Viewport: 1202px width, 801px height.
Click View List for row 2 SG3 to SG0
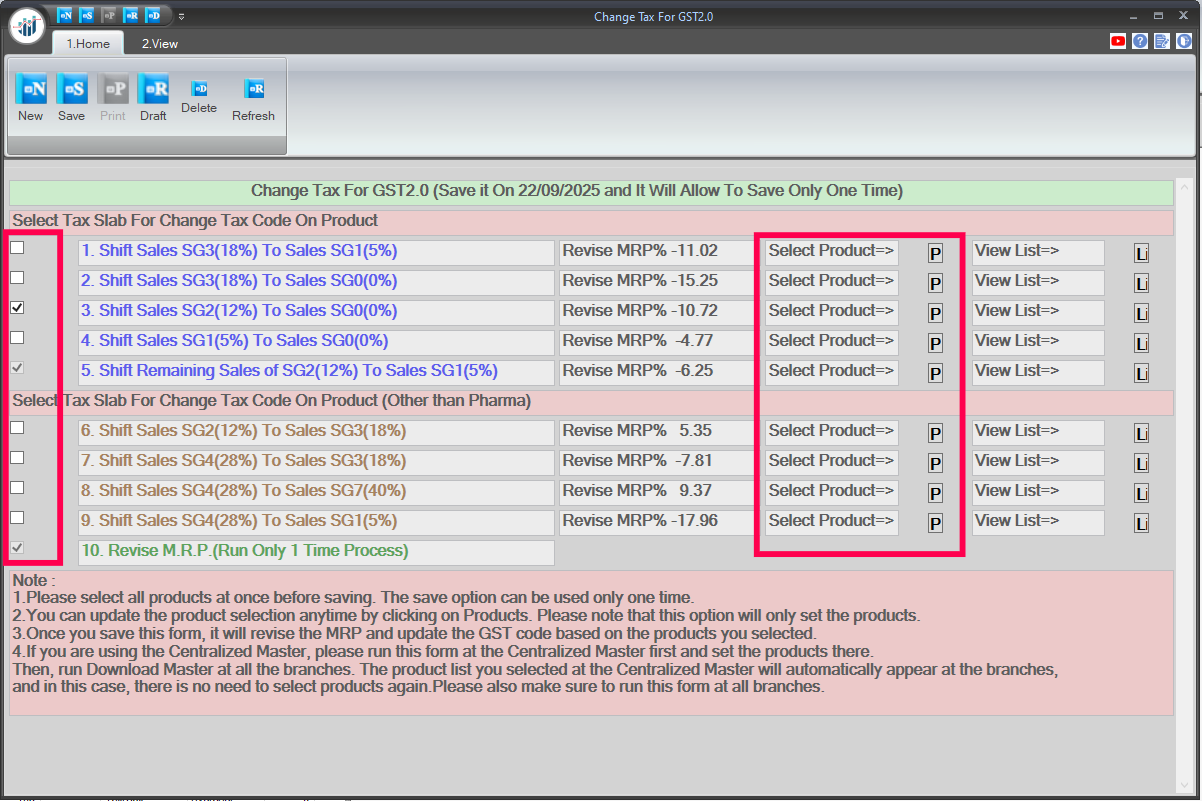tap(1037, 281)
